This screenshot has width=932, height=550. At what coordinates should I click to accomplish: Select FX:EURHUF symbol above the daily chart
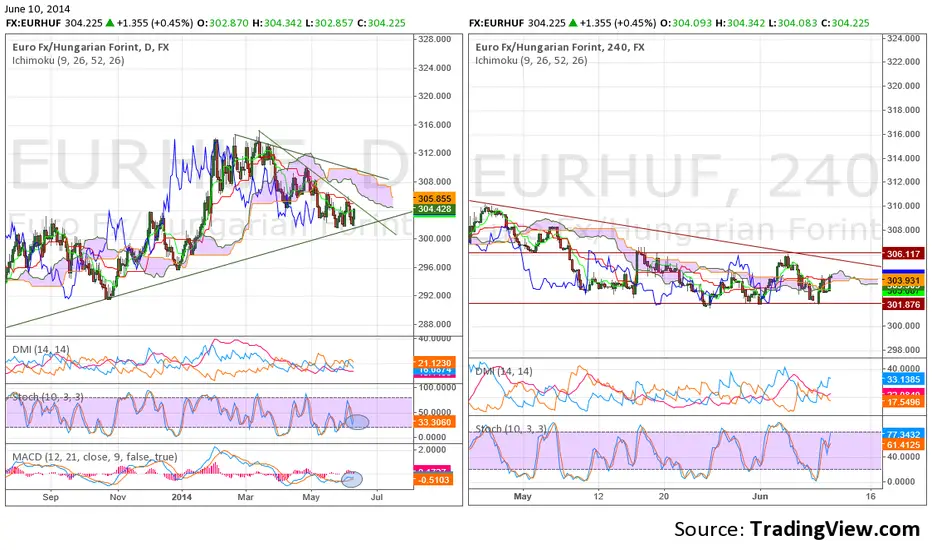tap(33, 23)
